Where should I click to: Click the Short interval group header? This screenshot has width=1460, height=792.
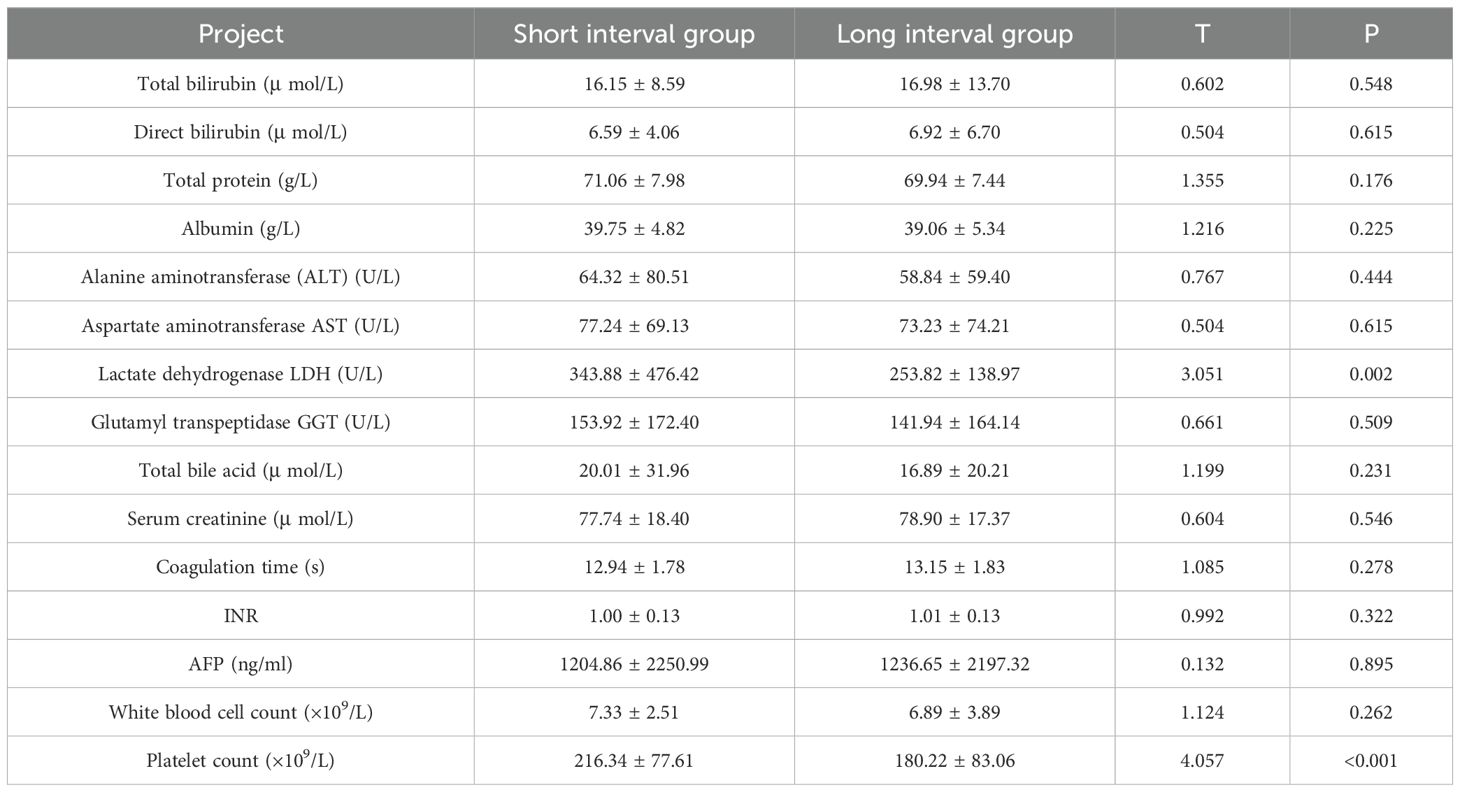point(634,34)
